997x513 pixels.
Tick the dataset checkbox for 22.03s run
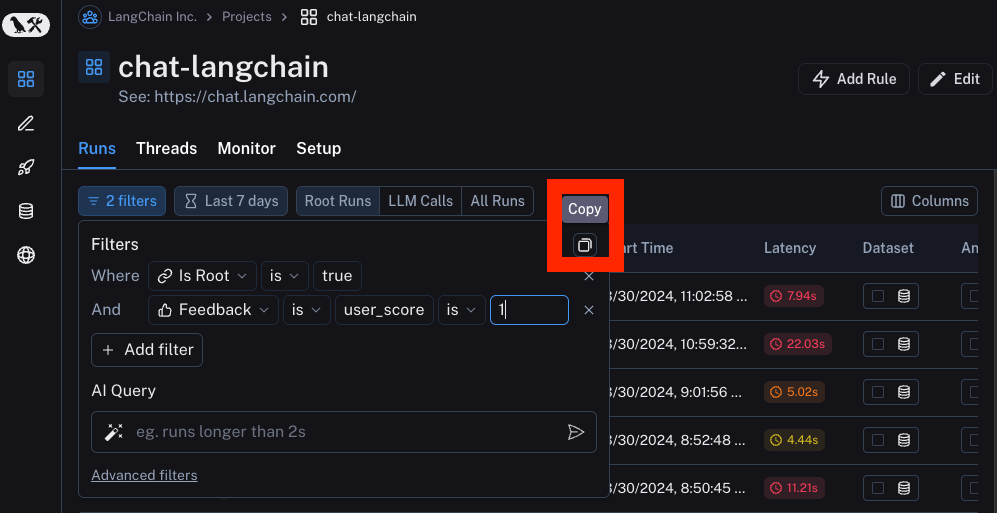tap(878, 344)
